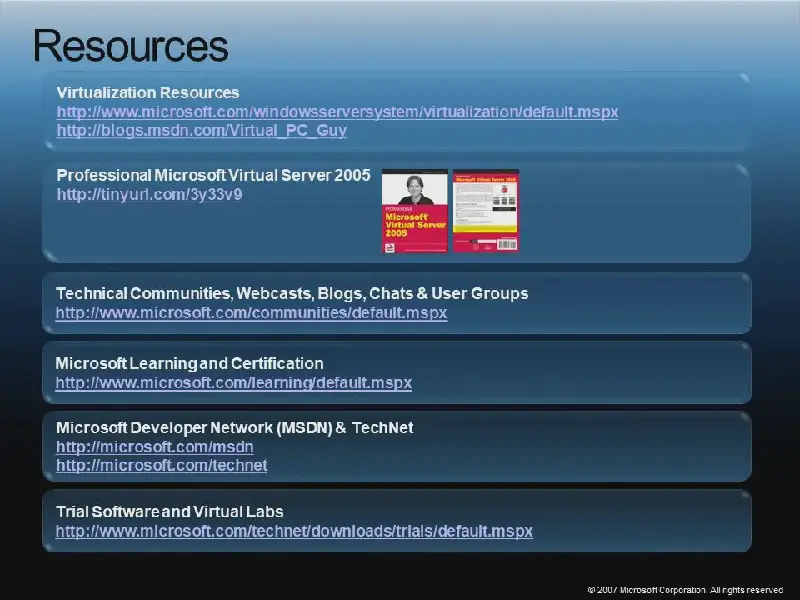Screen dimensions: 800x600
Task: Open the windowsserversystem virtualization default.mspx link
Action: pyautogui.click(x=337, y=112)
